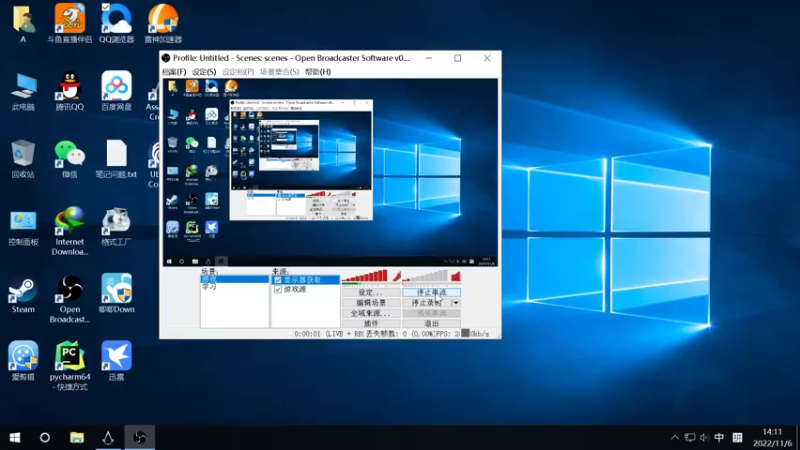Click 停止录制 to stop recording
This screenshot has height=450, width=800.
click(427, 303)
